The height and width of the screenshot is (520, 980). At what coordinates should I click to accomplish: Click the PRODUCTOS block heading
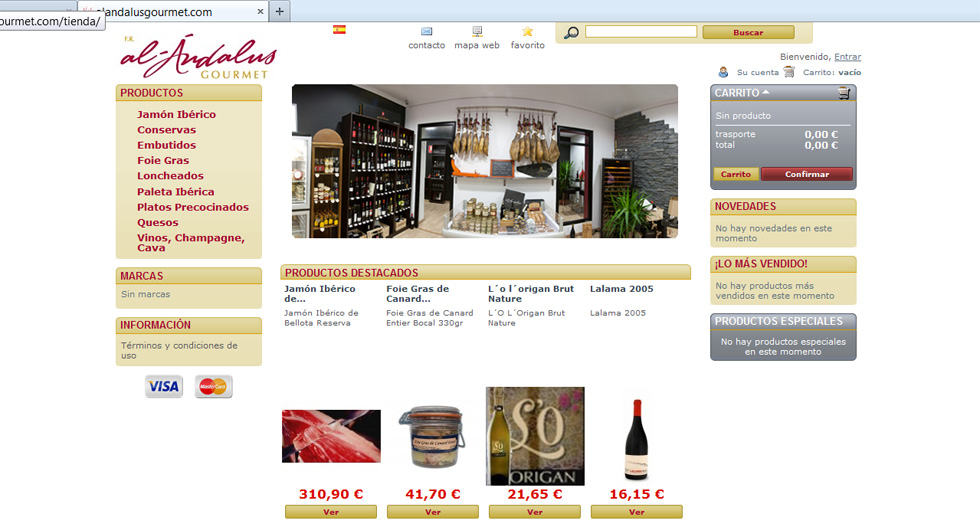(x=151, y=92)
